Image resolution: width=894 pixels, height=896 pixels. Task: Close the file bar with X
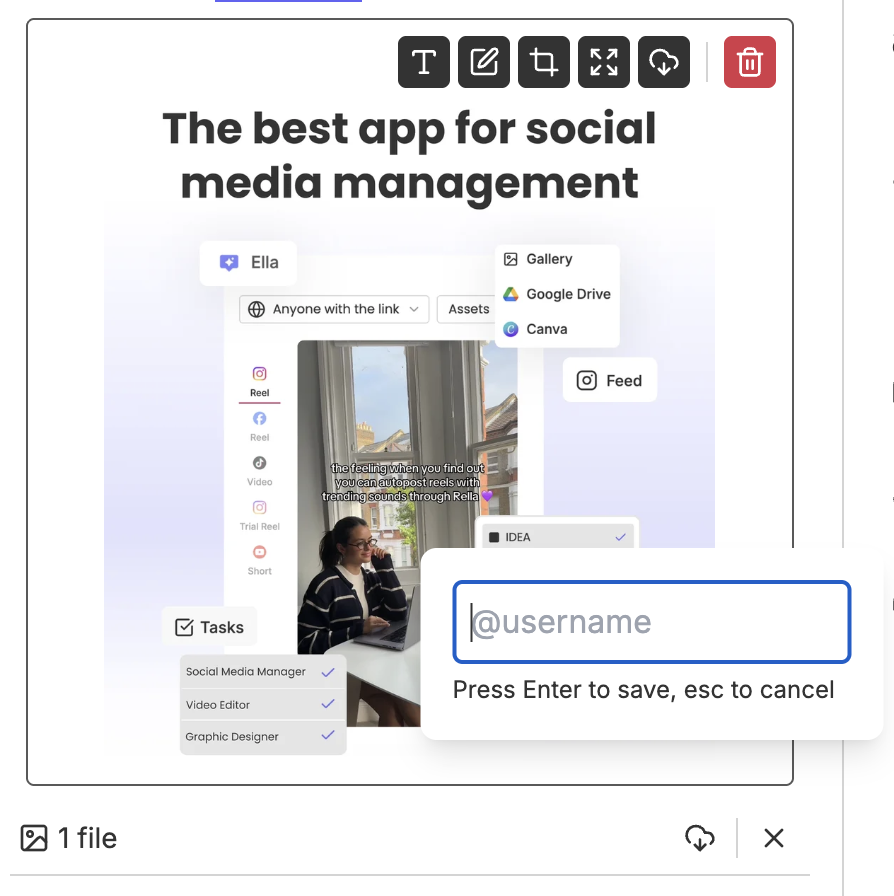pyautogui.click(x=773, y=838)
